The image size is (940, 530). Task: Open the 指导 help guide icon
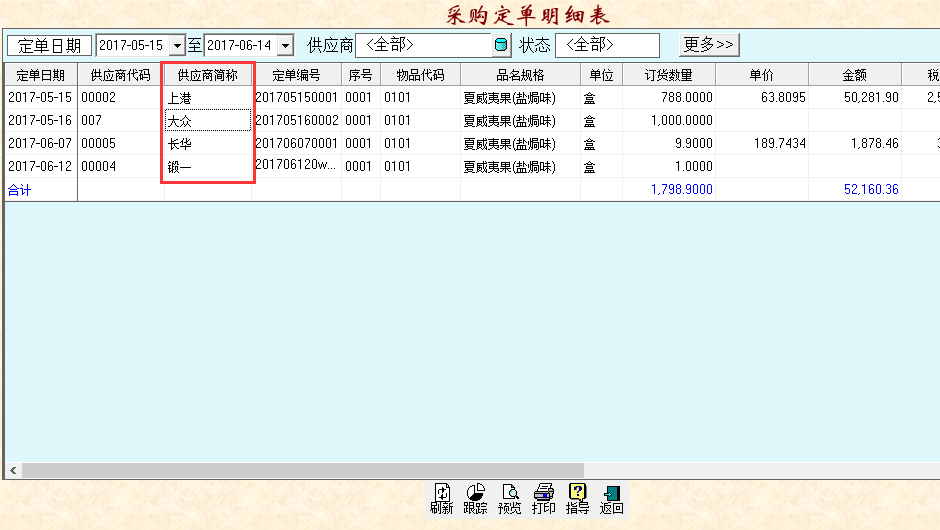click(577, 499)
